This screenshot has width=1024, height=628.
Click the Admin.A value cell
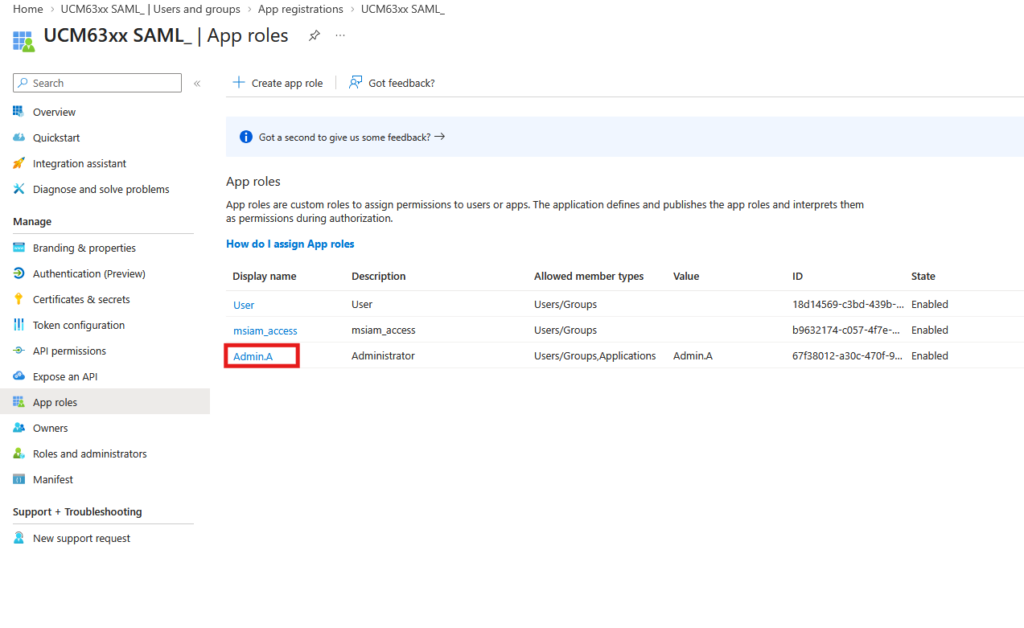pyautogui.click(x=693, y=356)
